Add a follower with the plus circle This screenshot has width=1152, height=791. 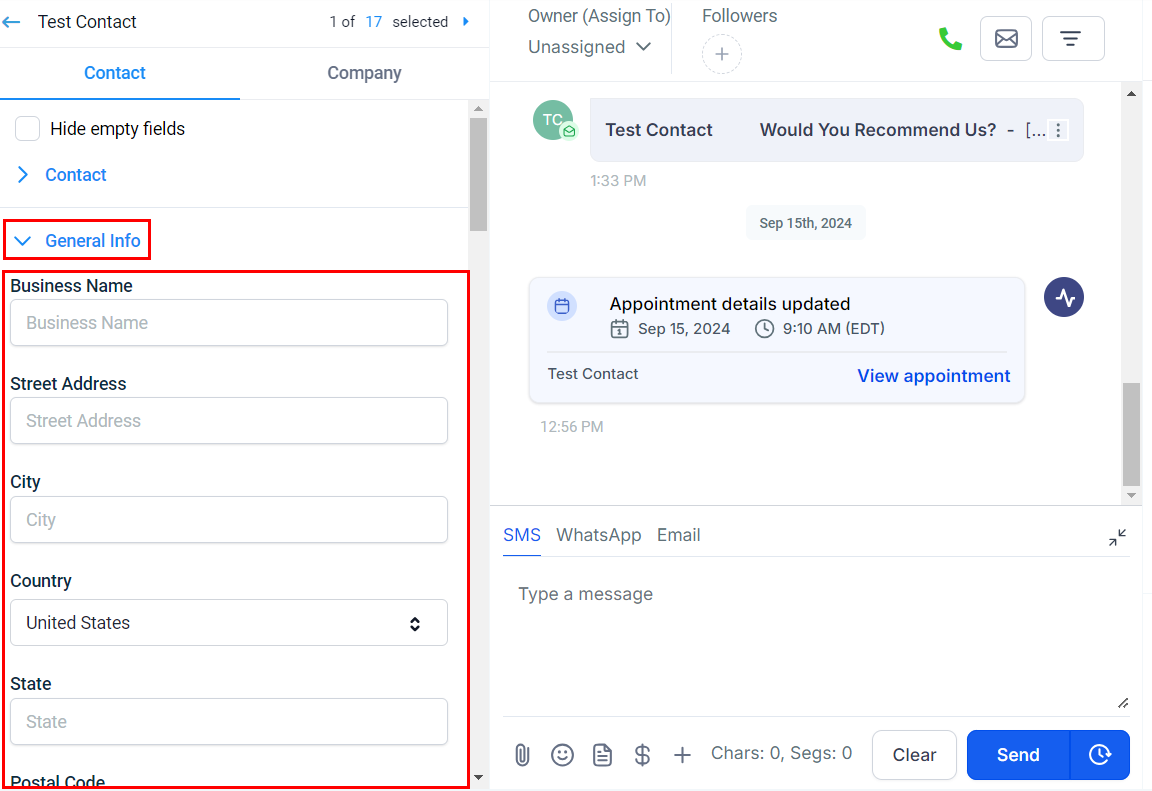click(x=721, y=54)
